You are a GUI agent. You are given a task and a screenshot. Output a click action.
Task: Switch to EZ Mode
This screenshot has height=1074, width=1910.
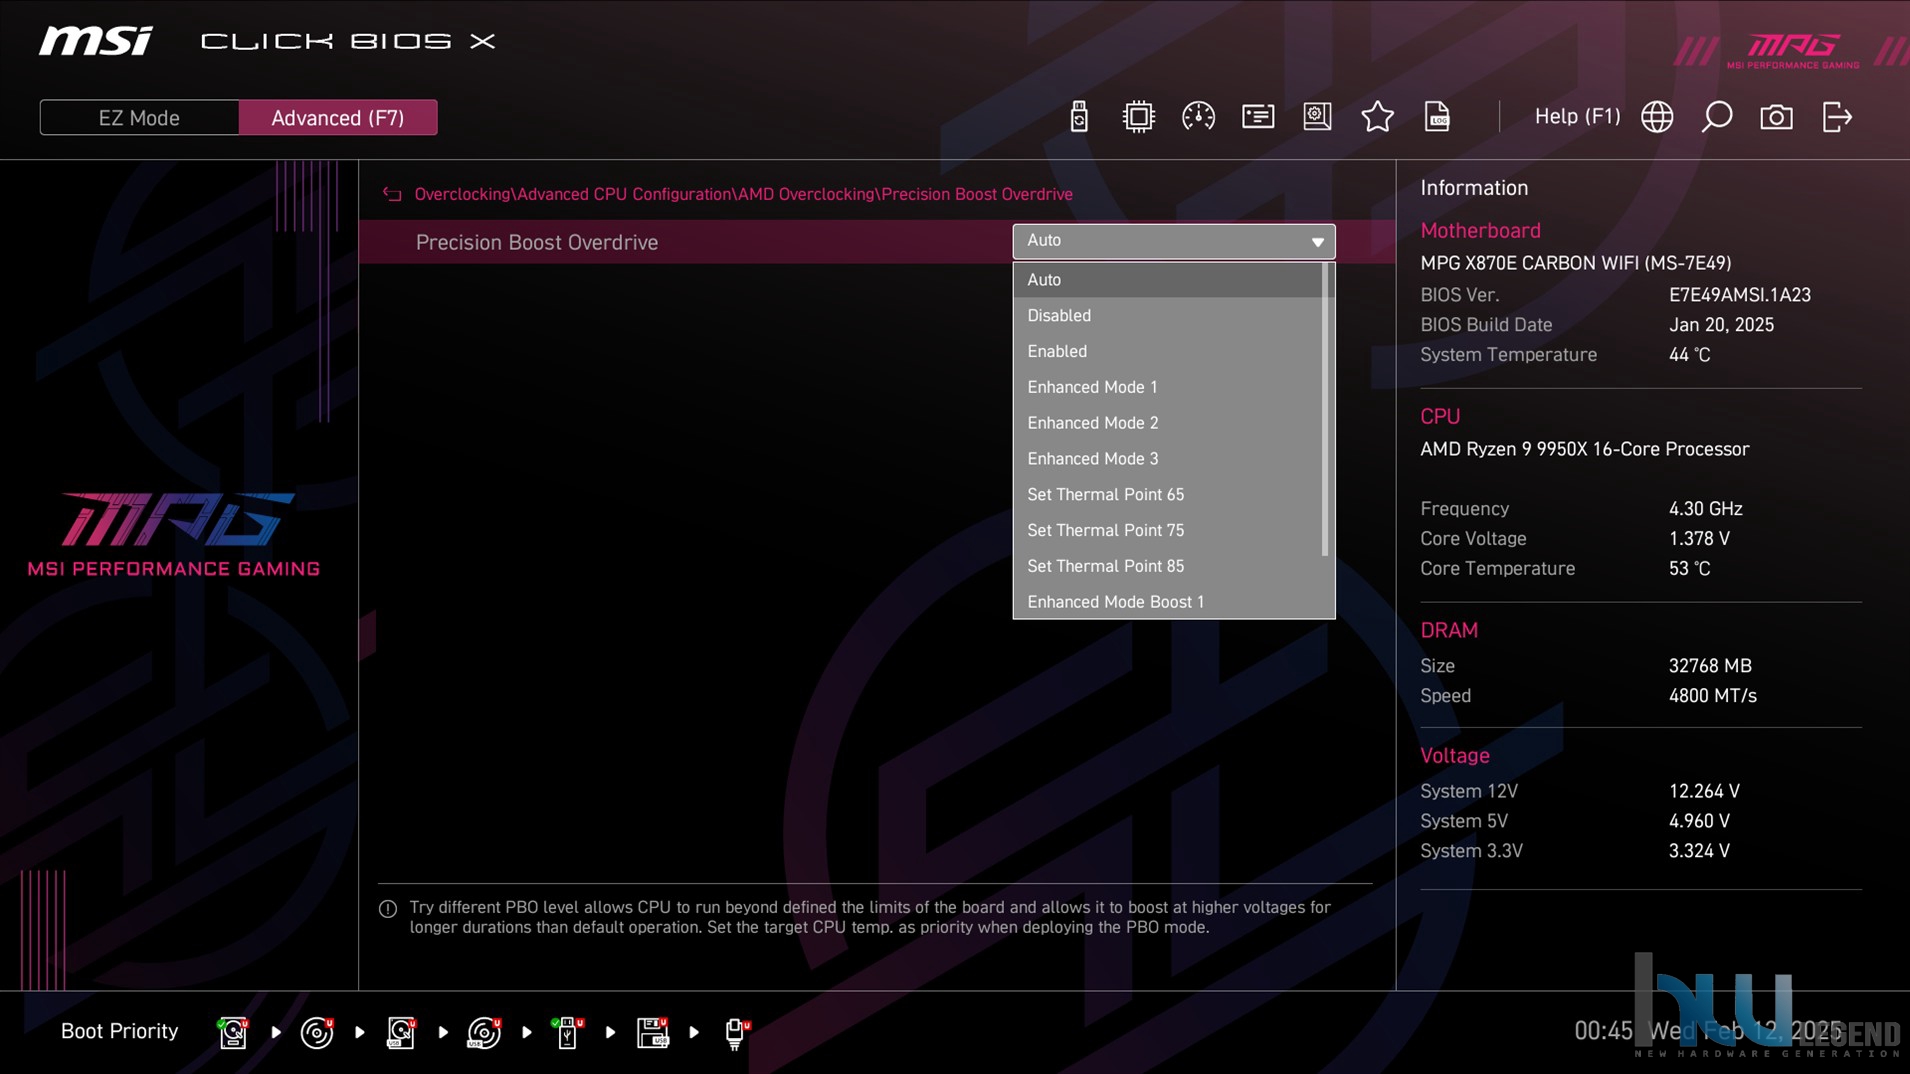point(139,117)
